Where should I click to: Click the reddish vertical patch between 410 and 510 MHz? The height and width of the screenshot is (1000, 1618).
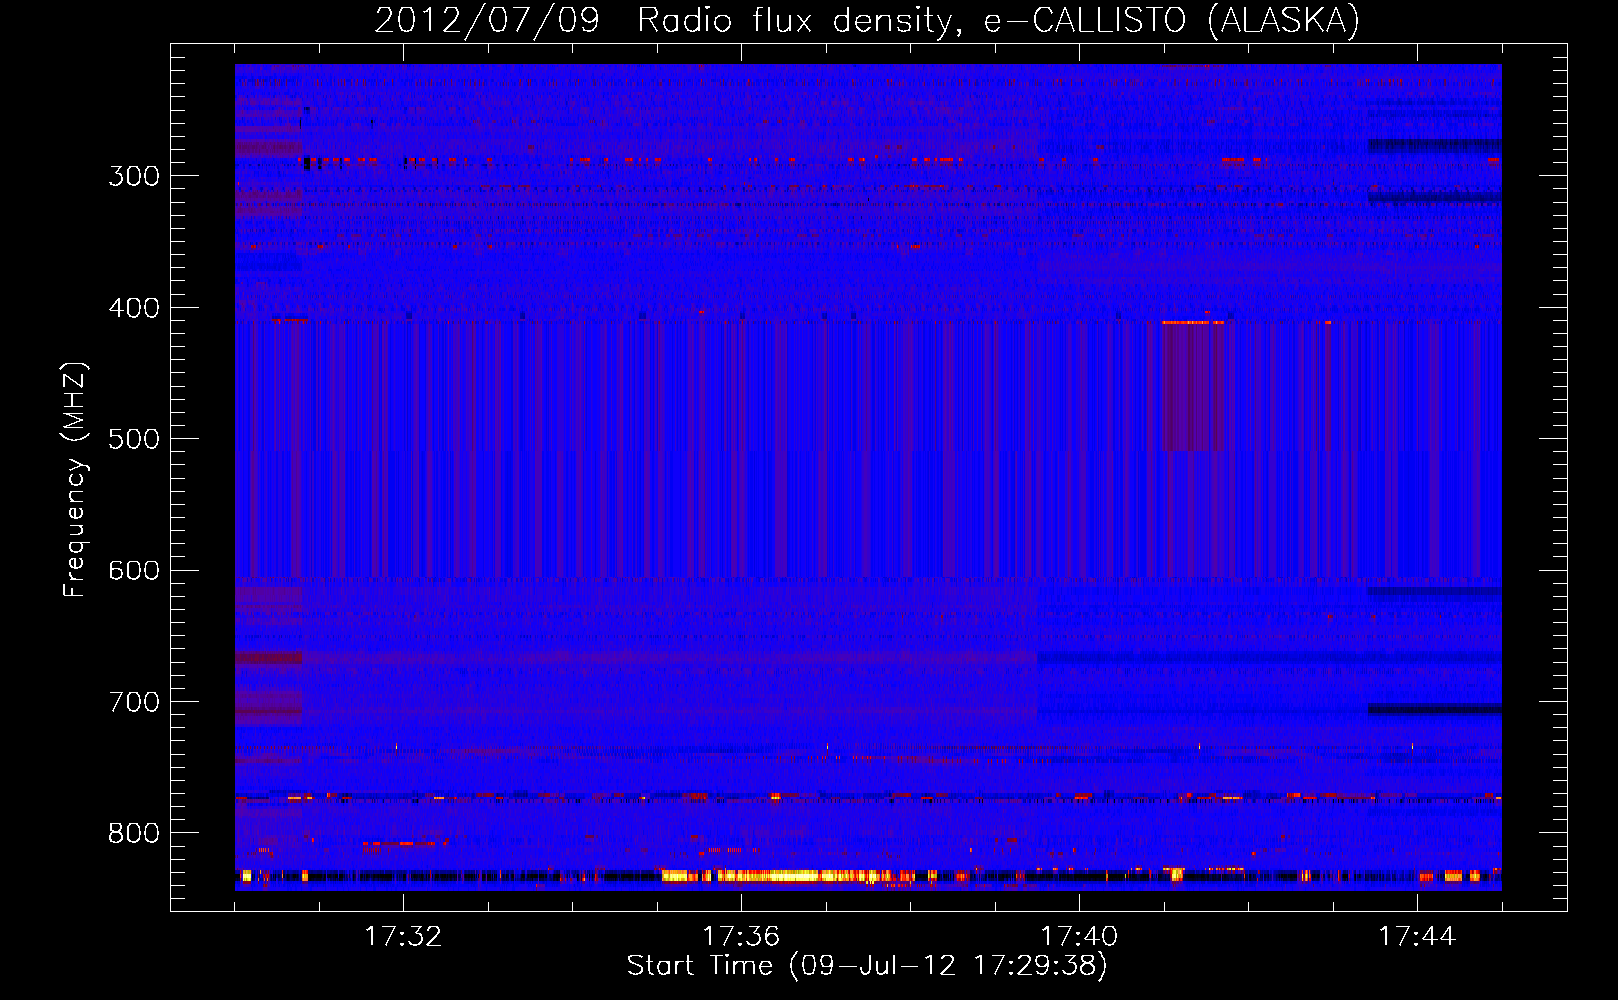[x=1193, y=386]
